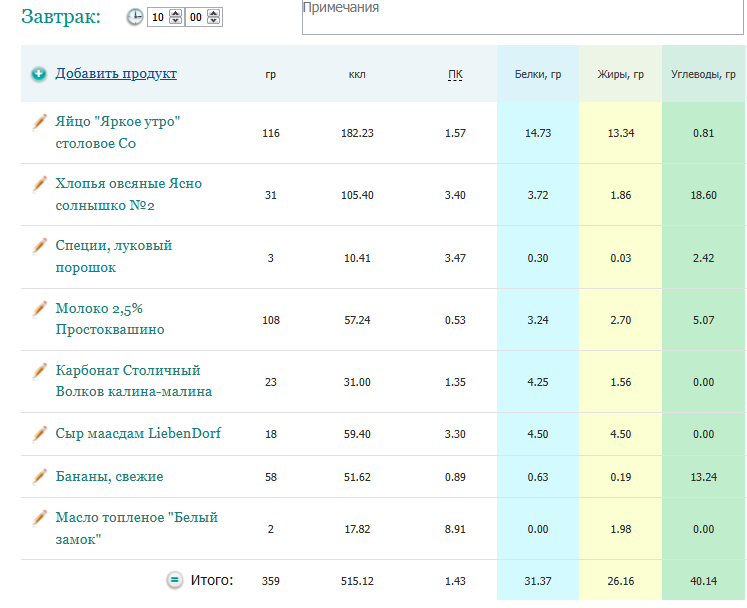Click the minutes input field showing 00
Image resolution: width=747 pixels, height=608 pixels.
(197, 17)
